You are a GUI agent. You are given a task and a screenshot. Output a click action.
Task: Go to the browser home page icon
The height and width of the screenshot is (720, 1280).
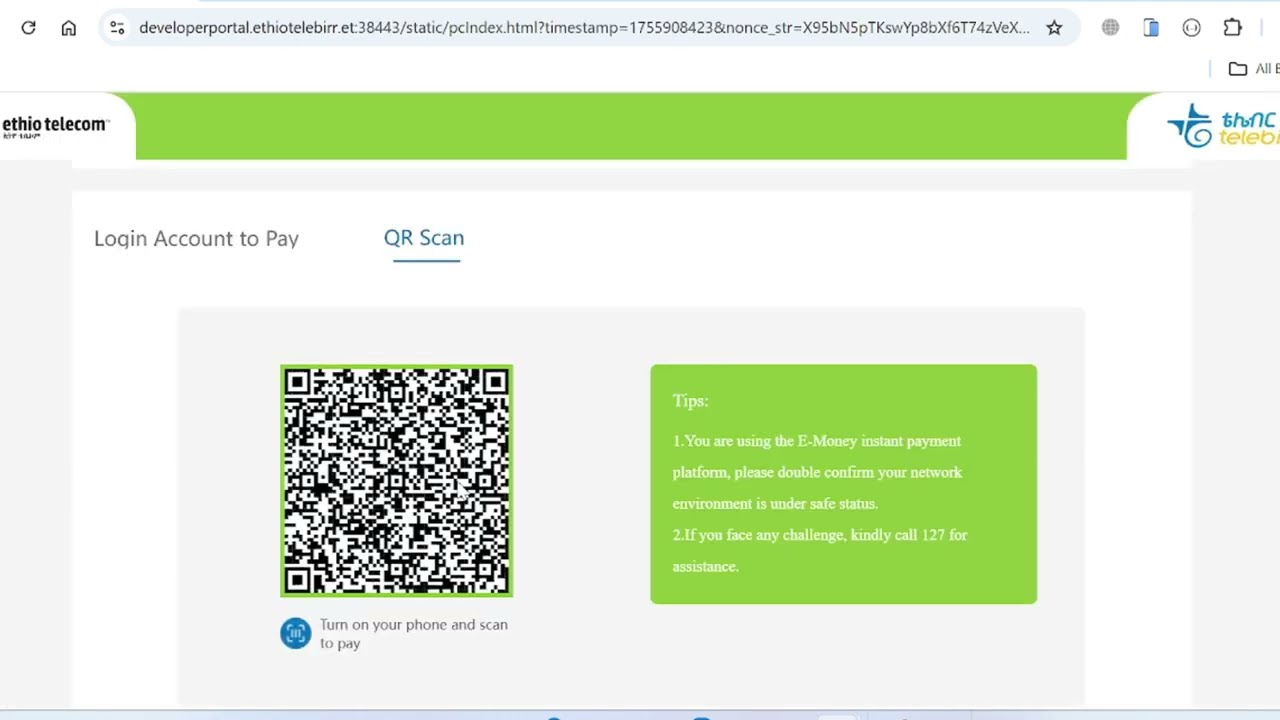(68, 28)
